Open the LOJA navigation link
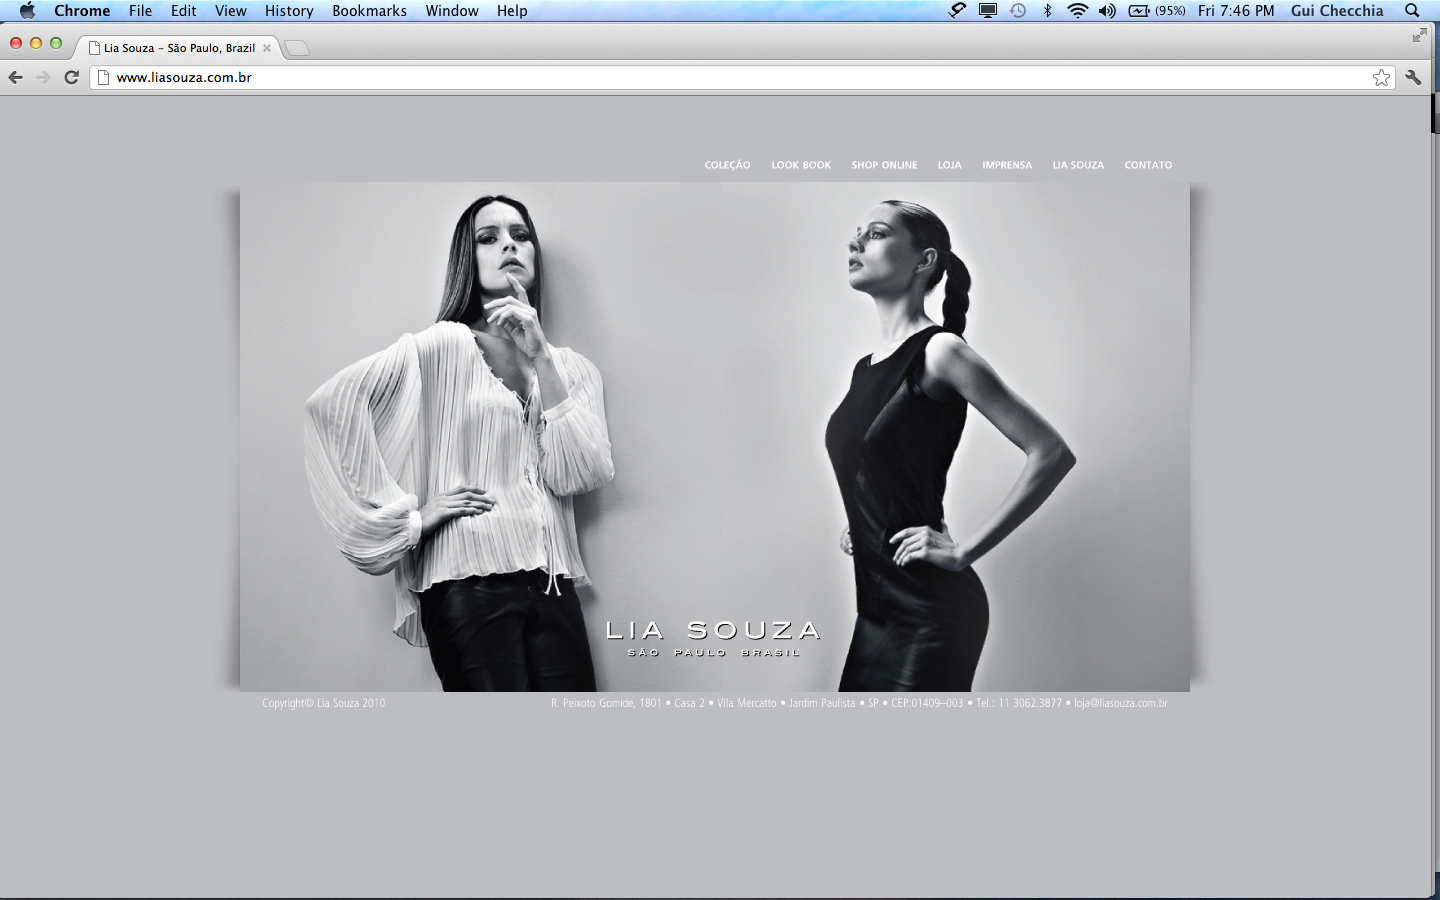This screenshot has width=1440, height=900. [x=949, y=165]
